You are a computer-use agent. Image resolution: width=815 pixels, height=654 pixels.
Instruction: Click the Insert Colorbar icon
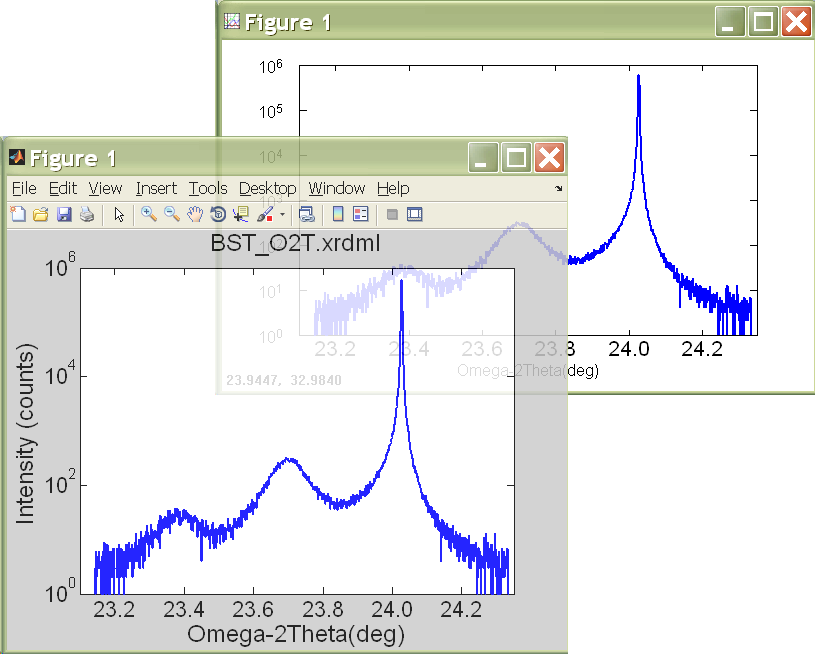[338, 214]
